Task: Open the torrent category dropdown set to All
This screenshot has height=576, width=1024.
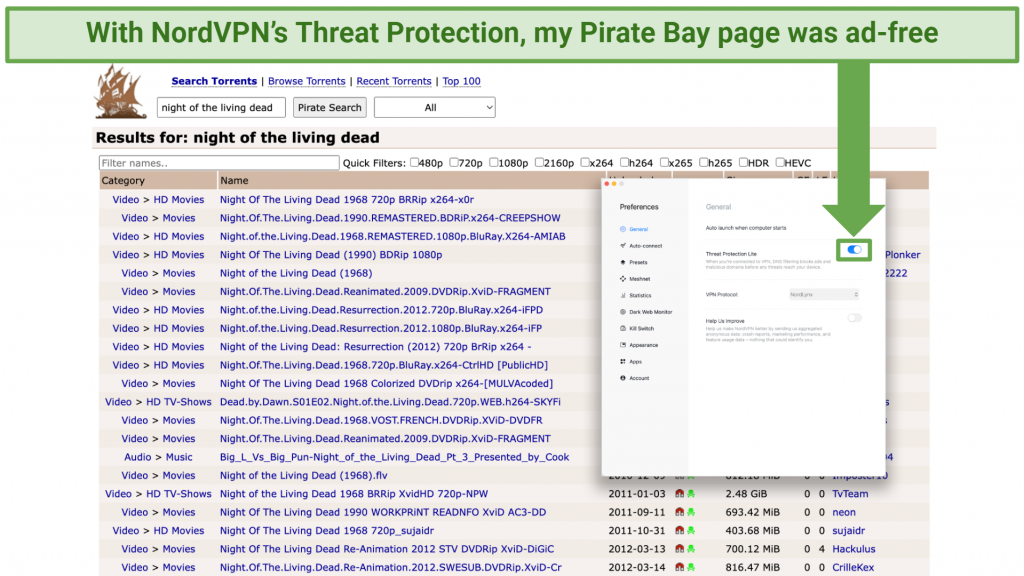Action: coord(434,107)
